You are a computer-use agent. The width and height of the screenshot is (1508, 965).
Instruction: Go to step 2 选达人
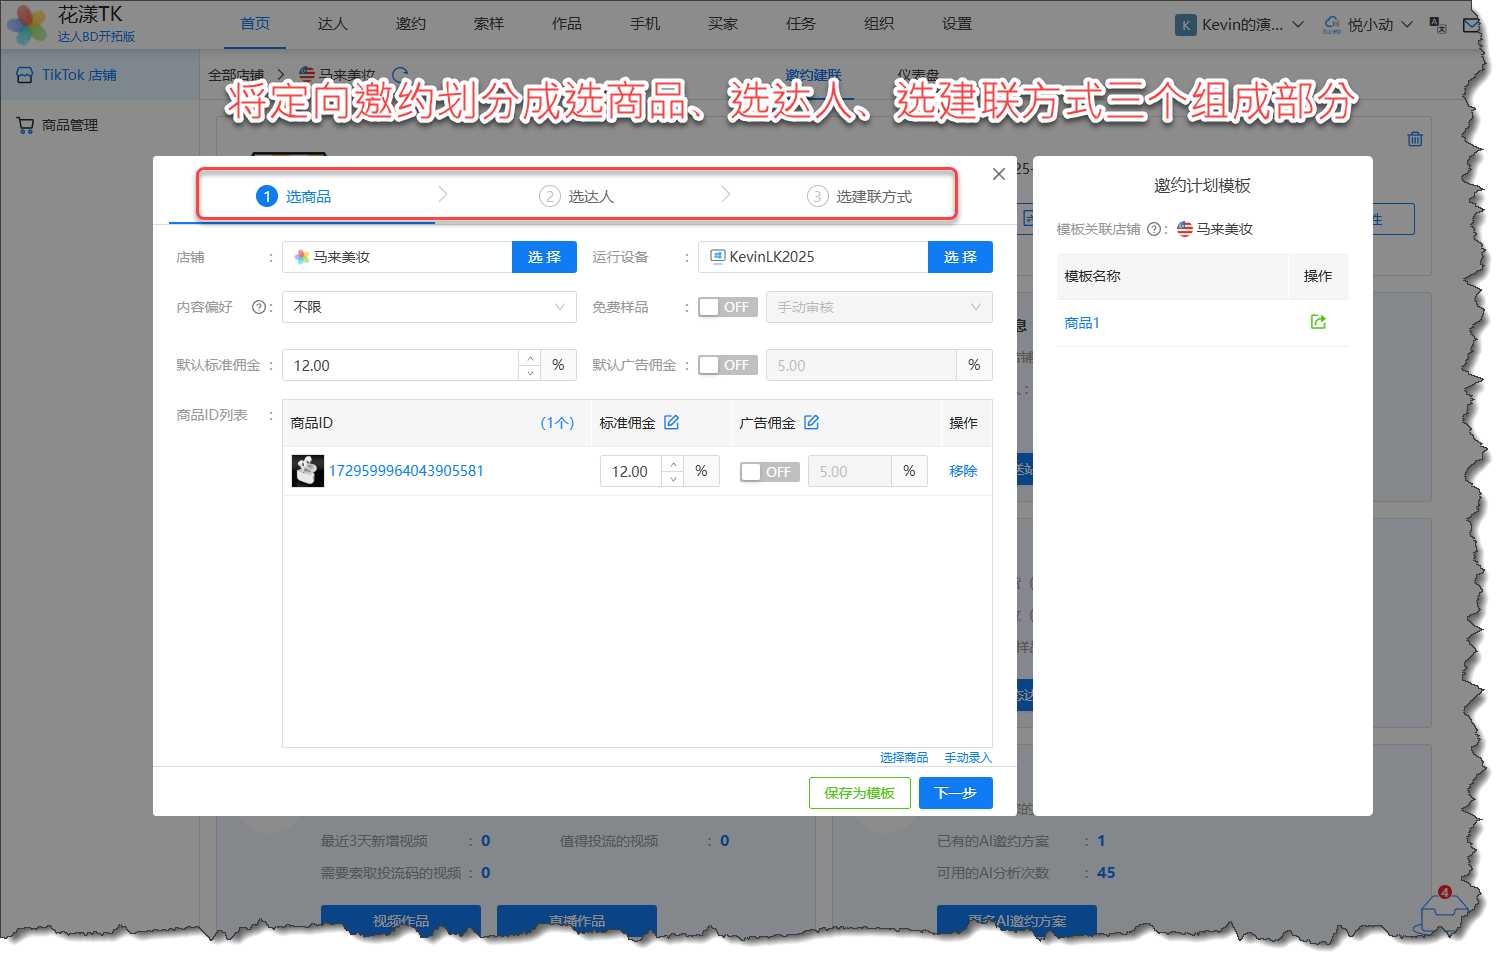click(x=577, y=197)
